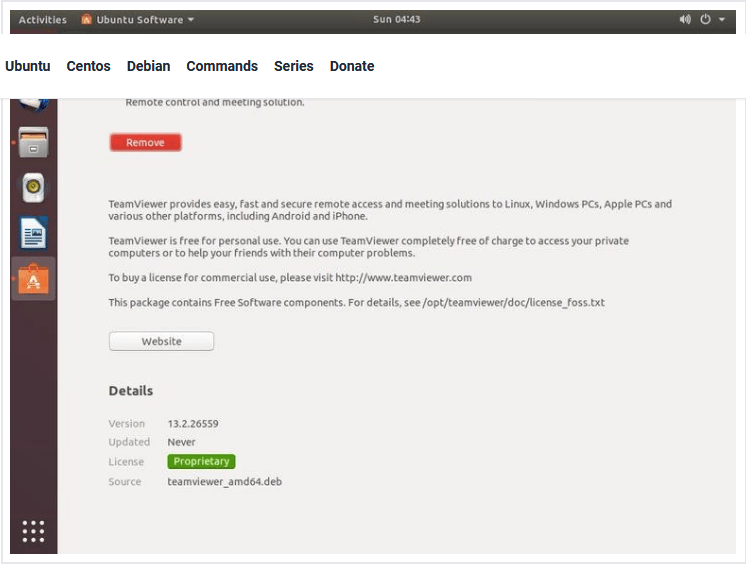Click the Version label
Image resolution: width=746 pixels, height=564 pixels.
point(127,424)
